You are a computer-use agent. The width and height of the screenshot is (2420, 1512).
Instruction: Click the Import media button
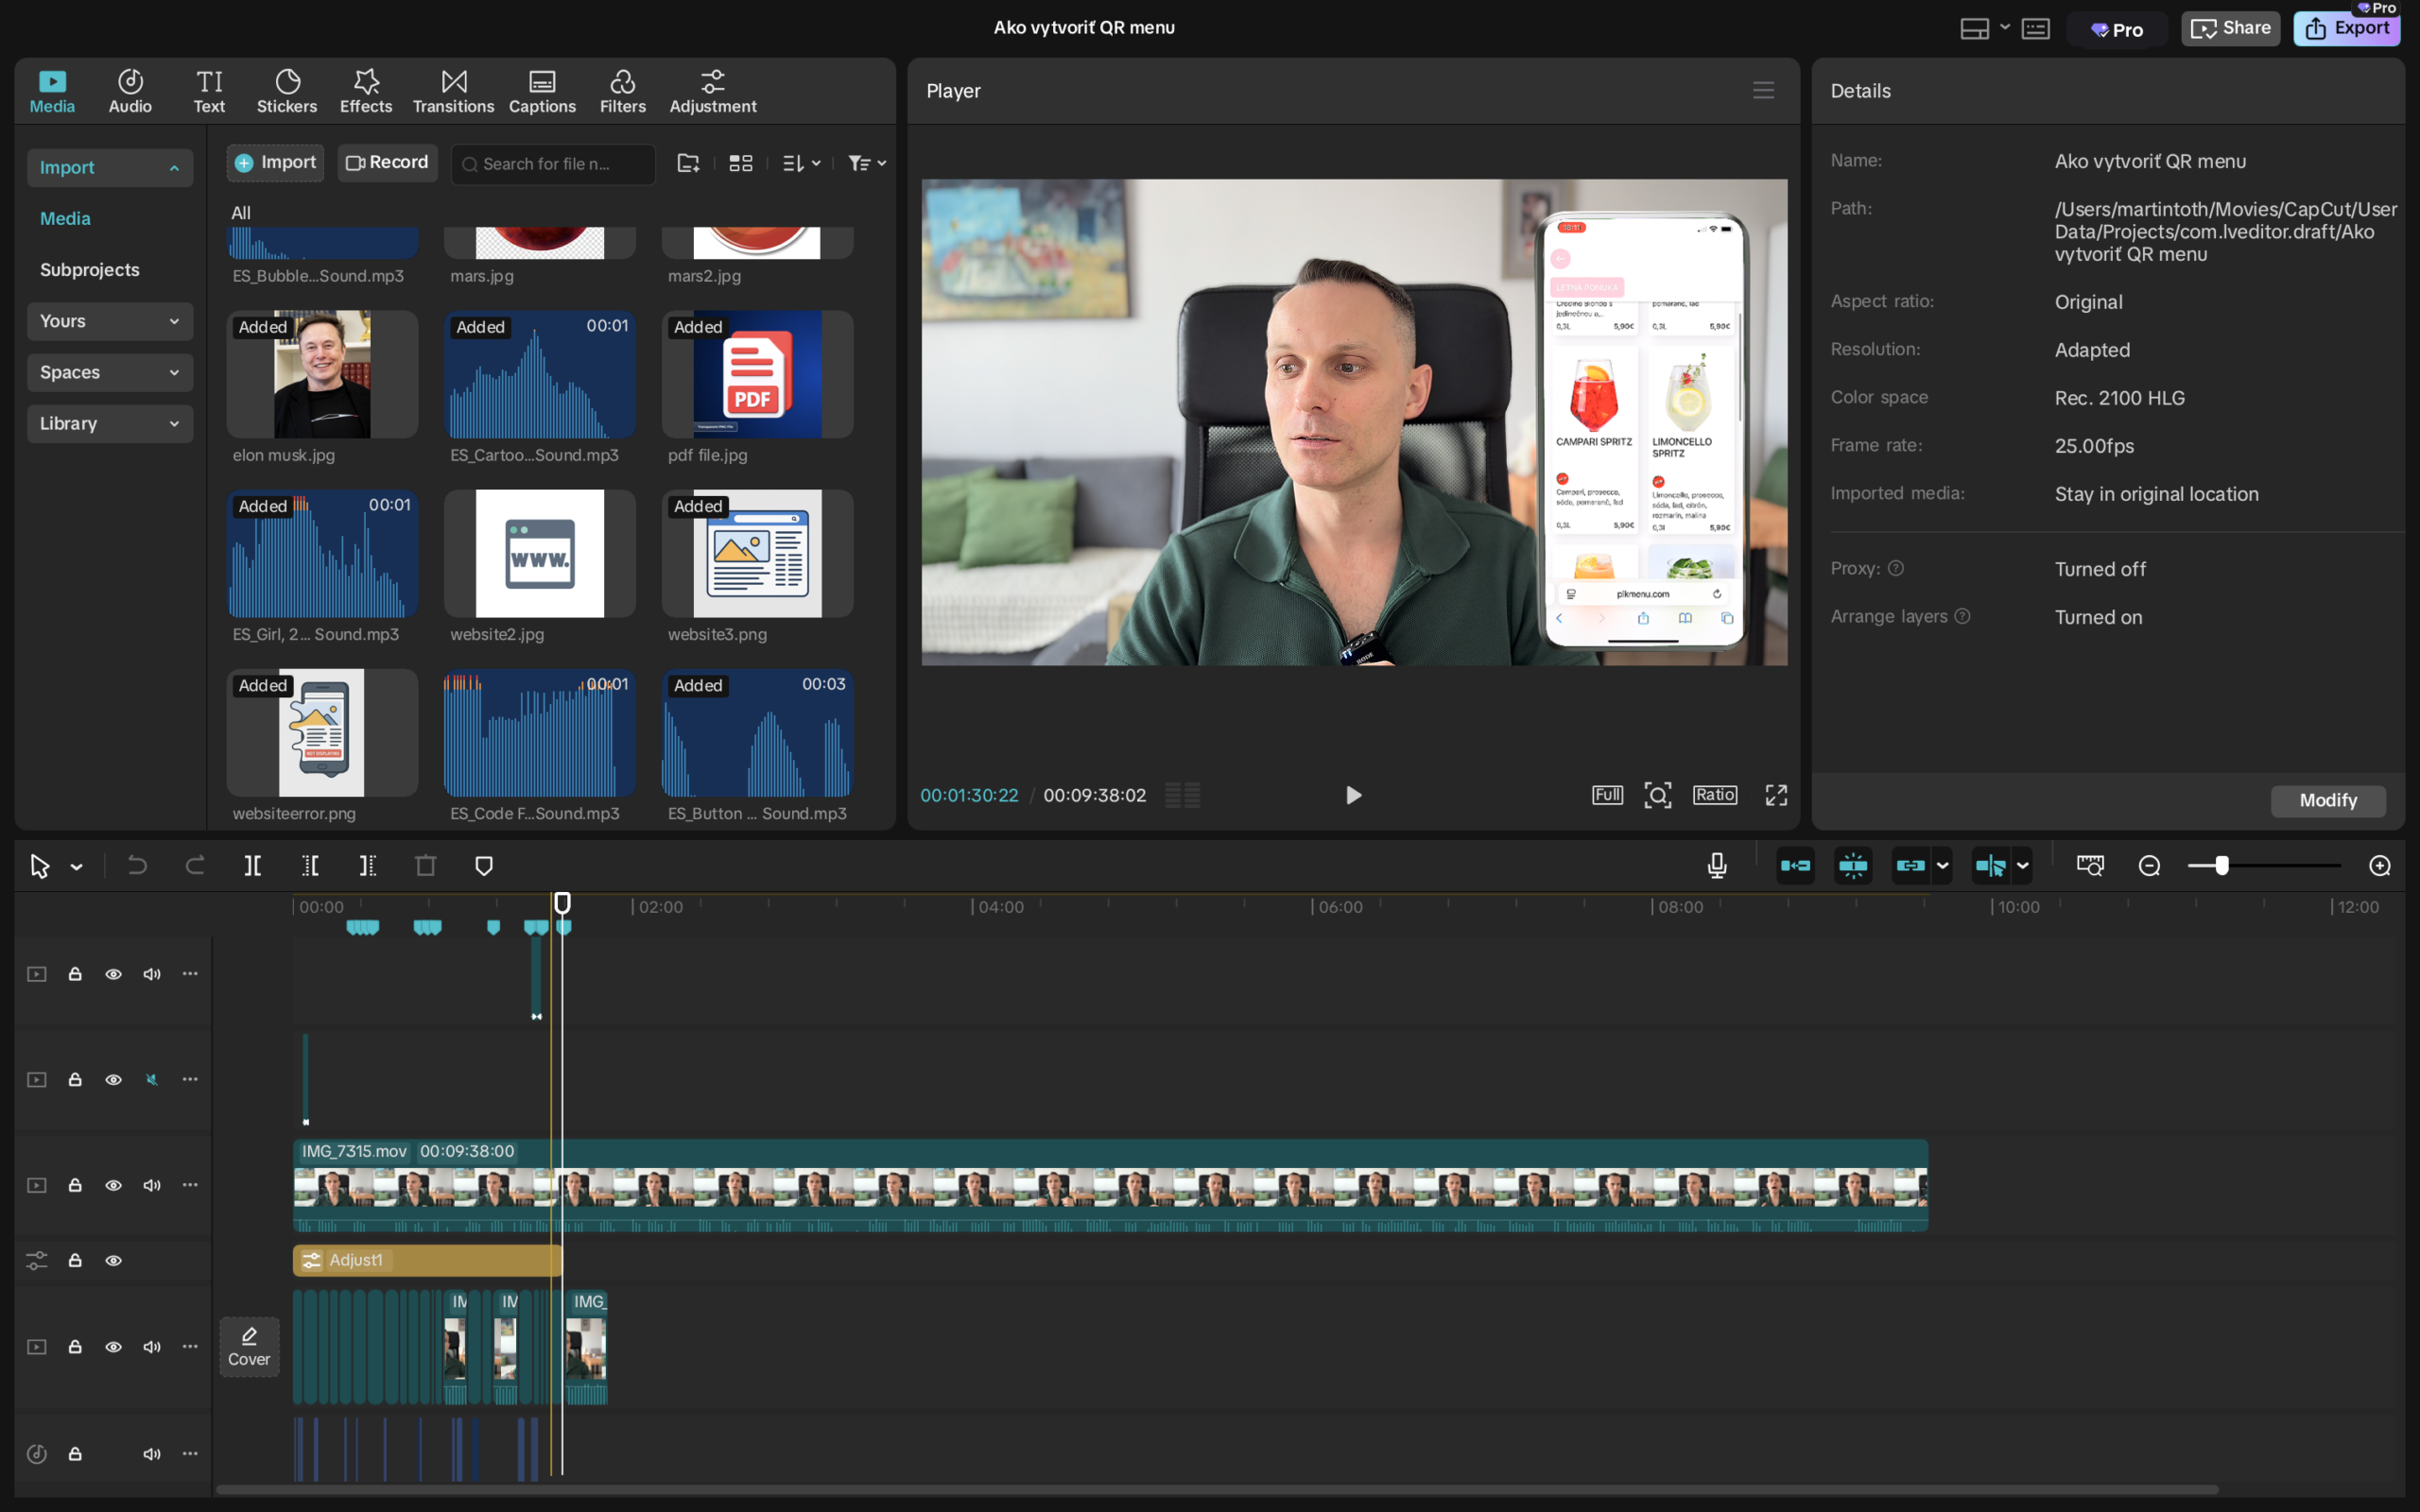[x=275, y=163]
